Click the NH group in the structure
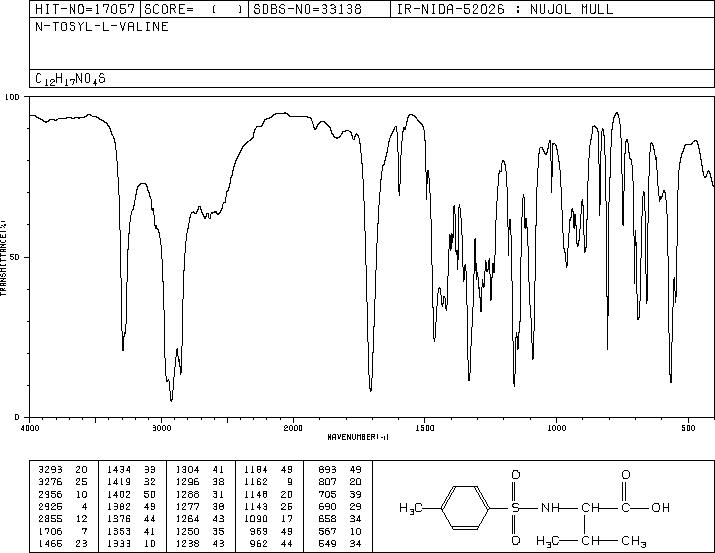The width and height of the screenshot is (715, 553). (x=550, y=507)
